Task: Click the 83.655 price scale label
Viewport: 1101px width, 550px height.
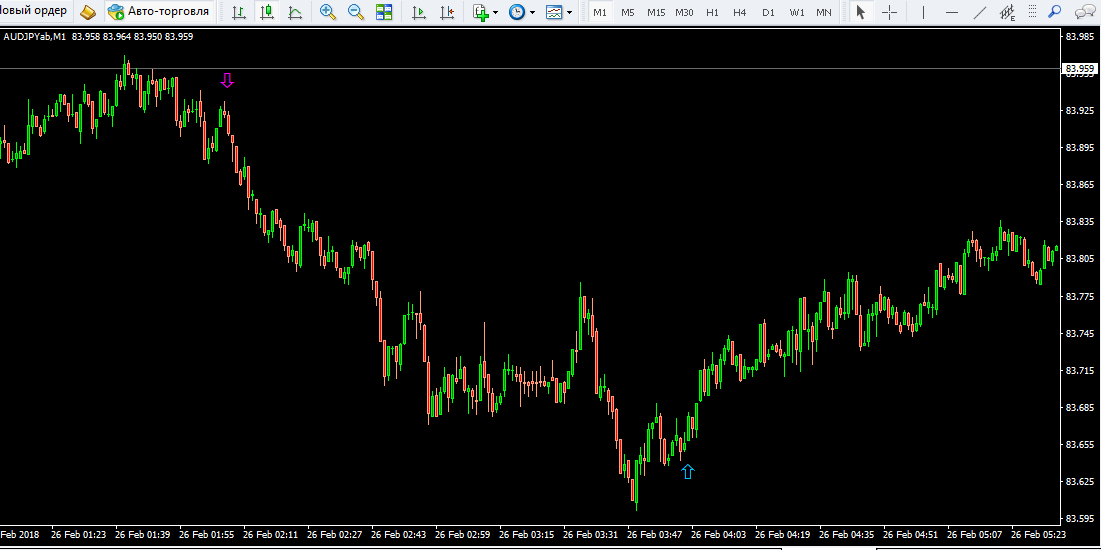Action: click(x=1080, y=445)
